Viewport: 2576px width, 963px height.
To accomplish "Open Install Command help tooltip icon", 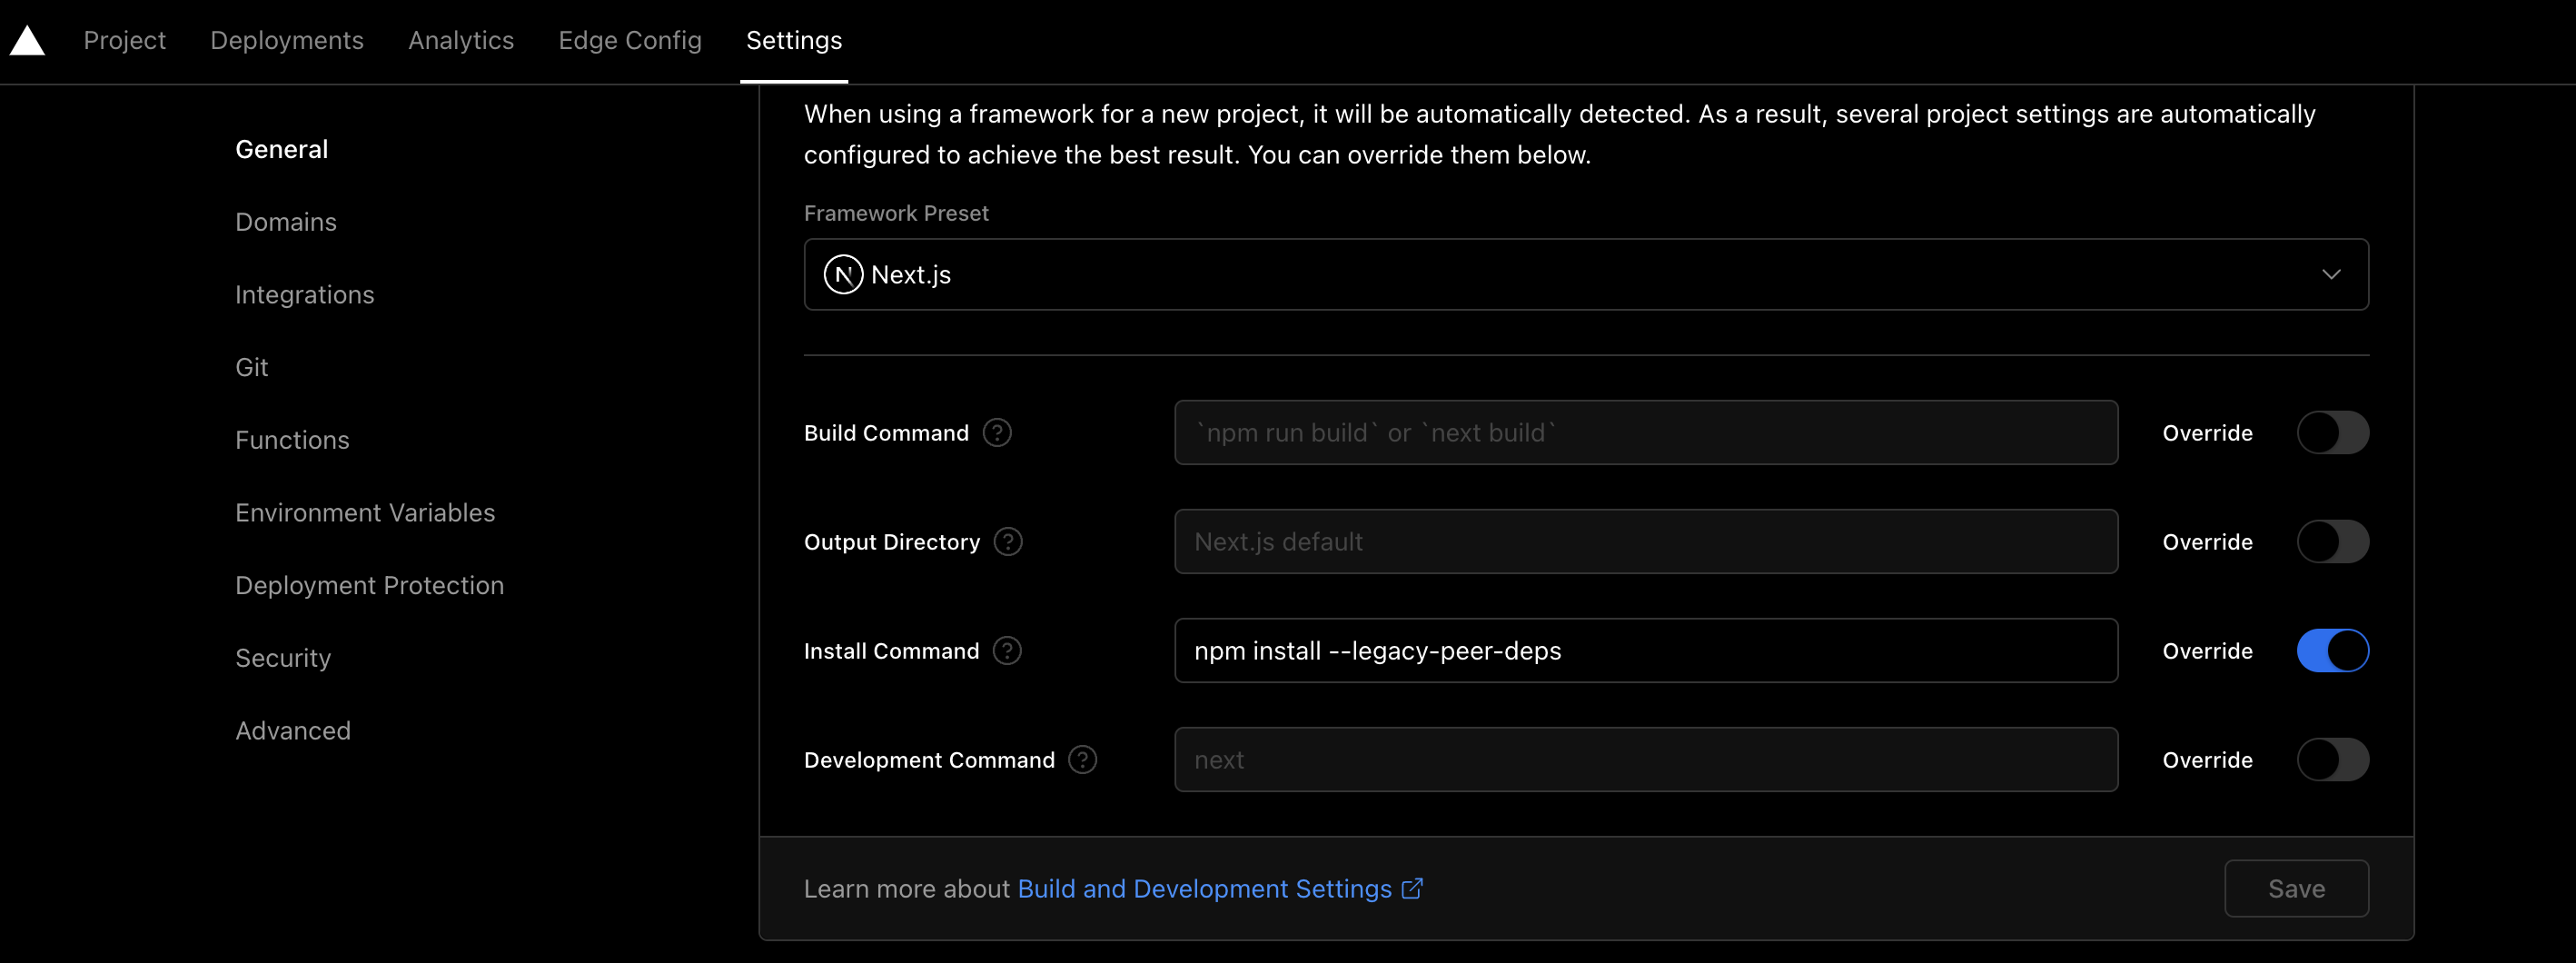I will coord(1007,650).
